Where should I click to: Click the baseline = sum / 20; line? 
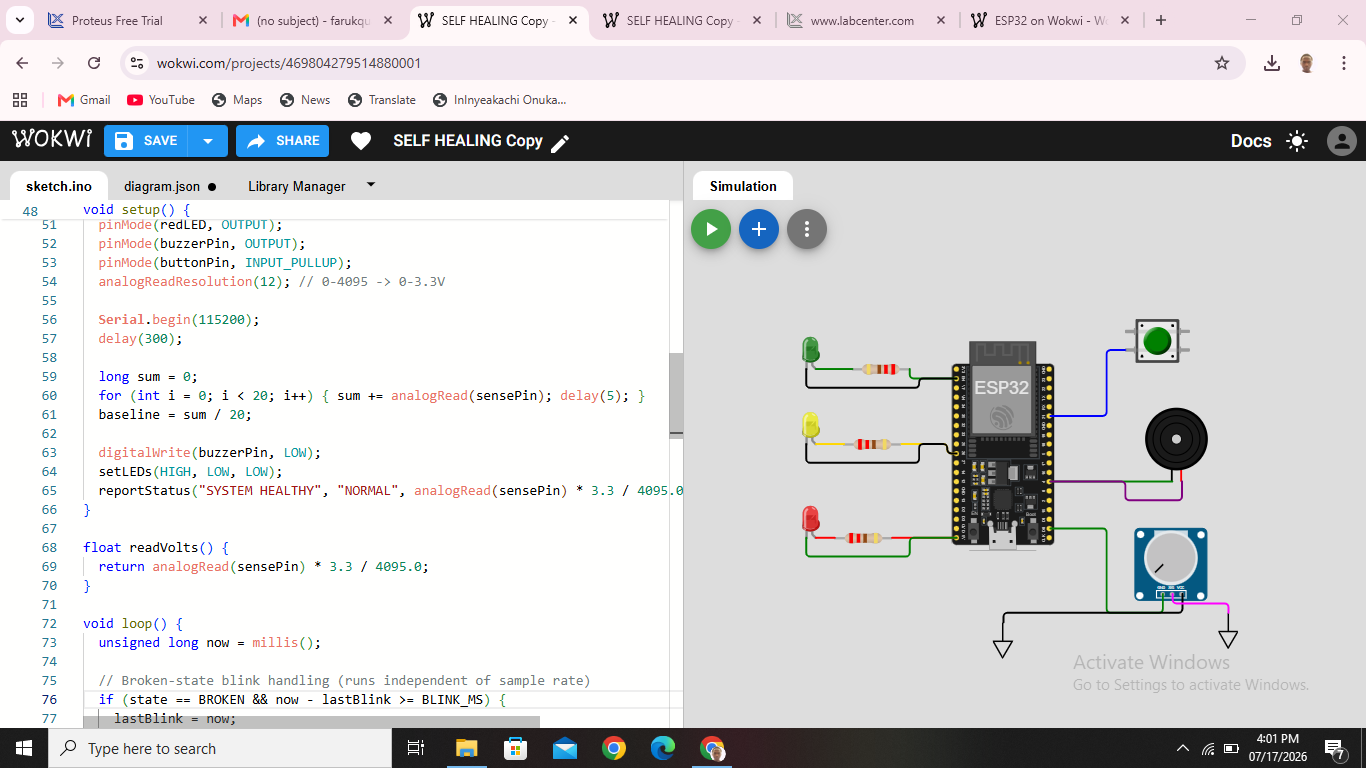coord(175,414)
